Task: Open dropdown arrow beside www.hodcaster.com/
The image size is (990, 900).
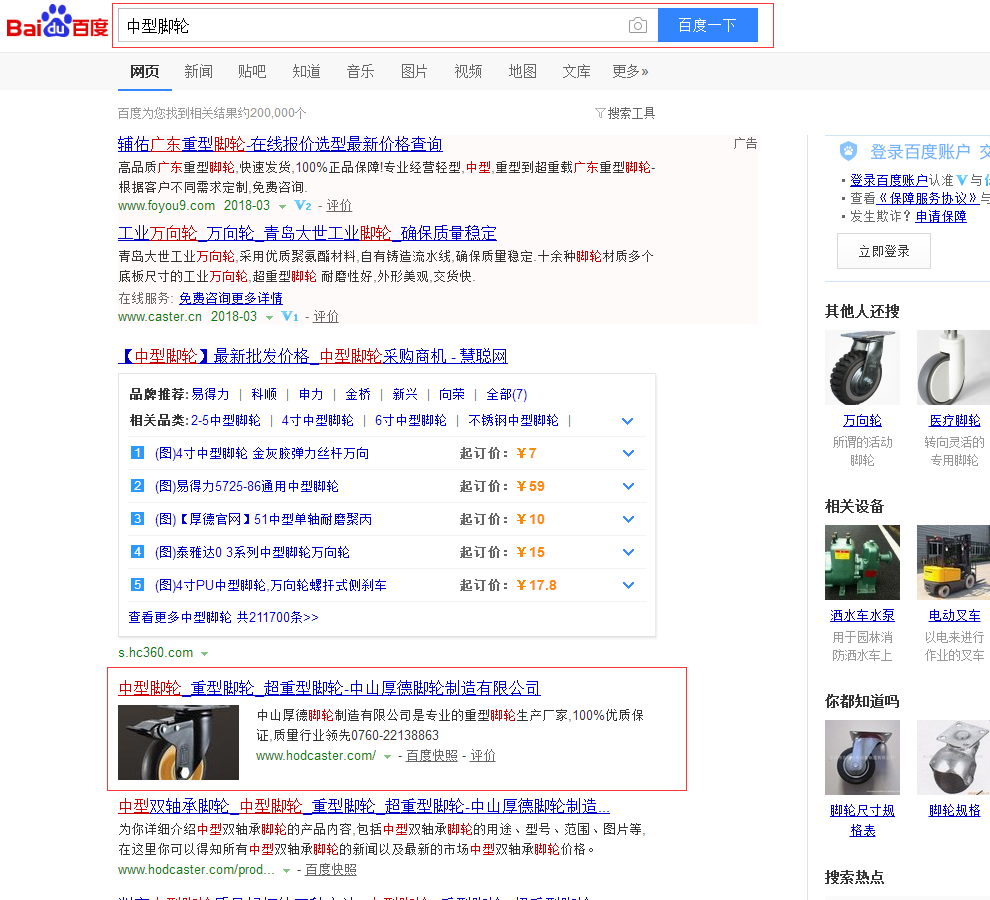Action: click(388, 757)
